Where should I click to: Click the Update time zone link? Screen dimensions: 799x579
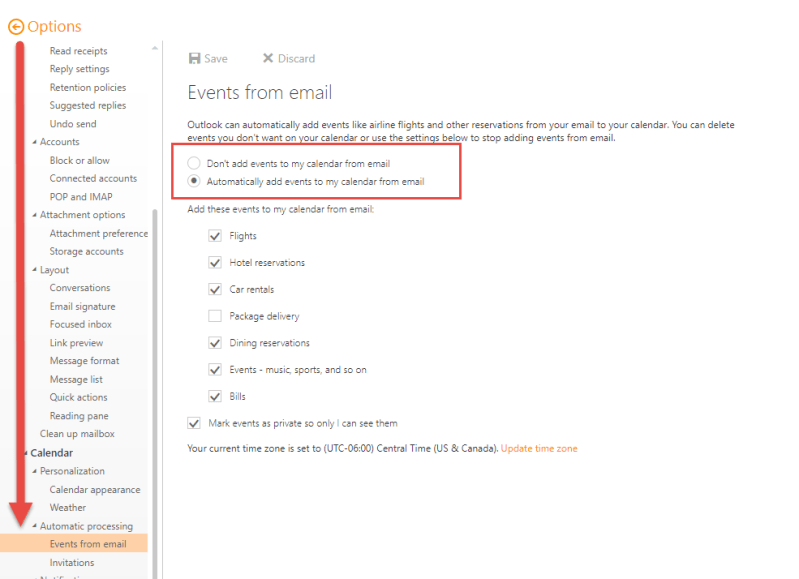pyautogui.click(x=539, y=449)
